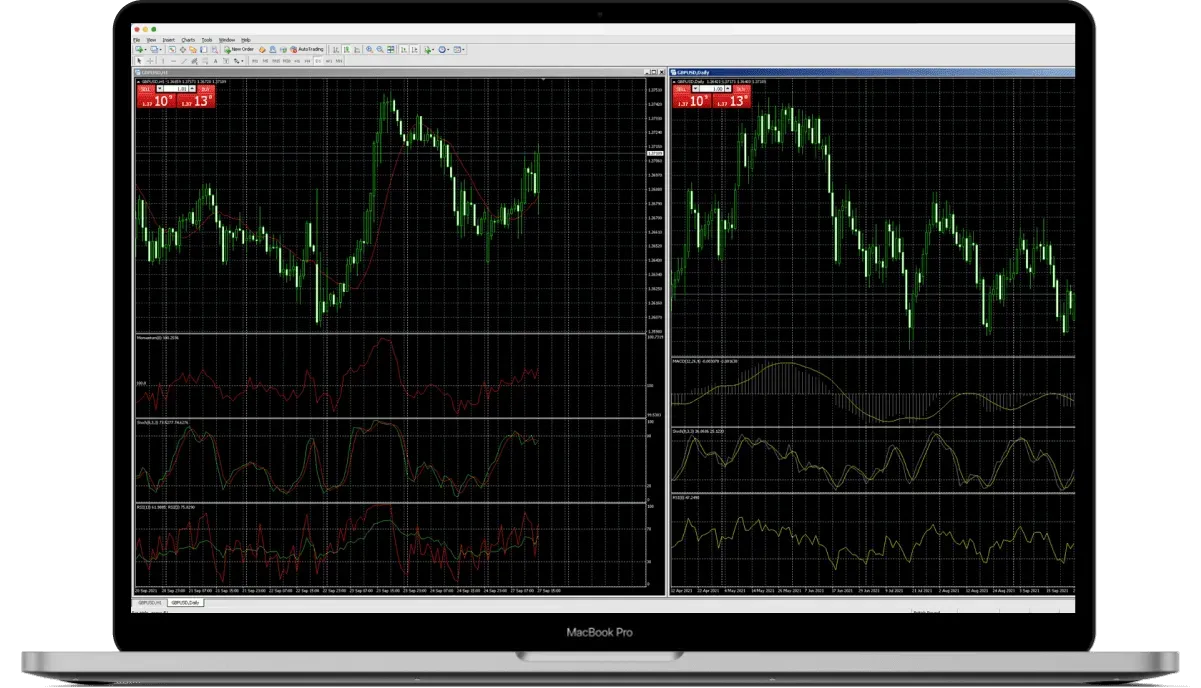
Task: Open the New Chart dropdown arrow
Action: coord(146,49)
